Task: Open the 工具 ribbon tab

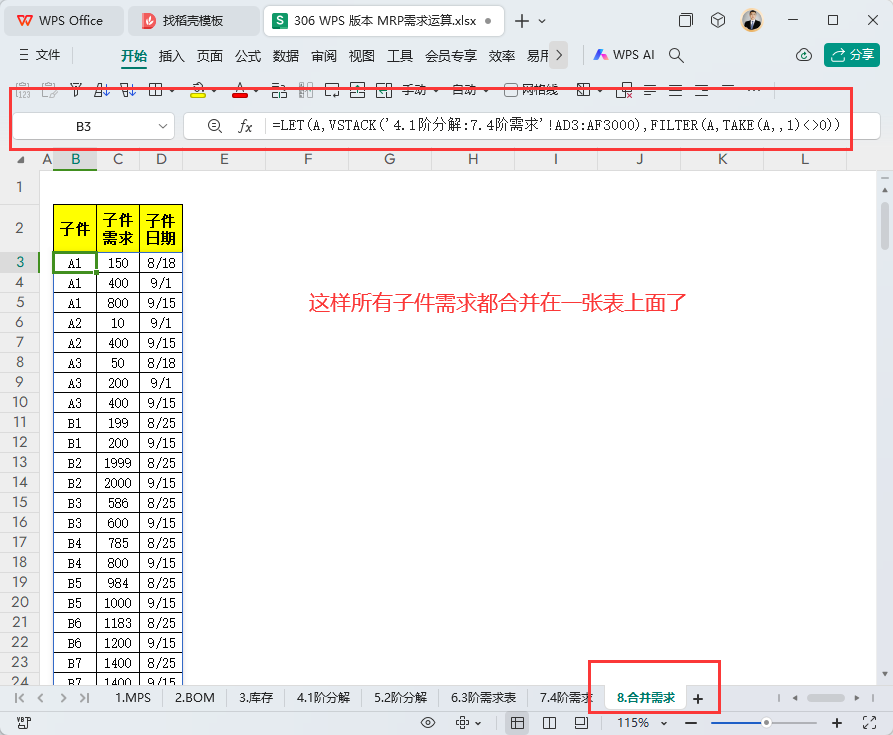Action: (400, 56)
